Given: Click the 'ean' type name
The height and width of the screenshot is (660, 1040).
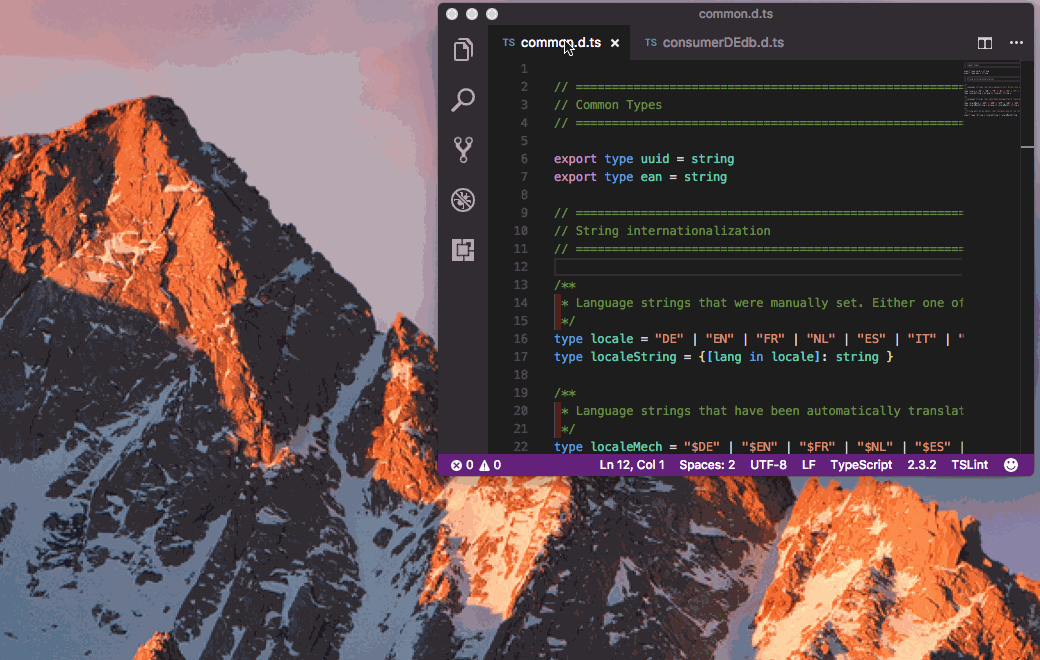Looking at the screenshot, I should coord(651,177).
